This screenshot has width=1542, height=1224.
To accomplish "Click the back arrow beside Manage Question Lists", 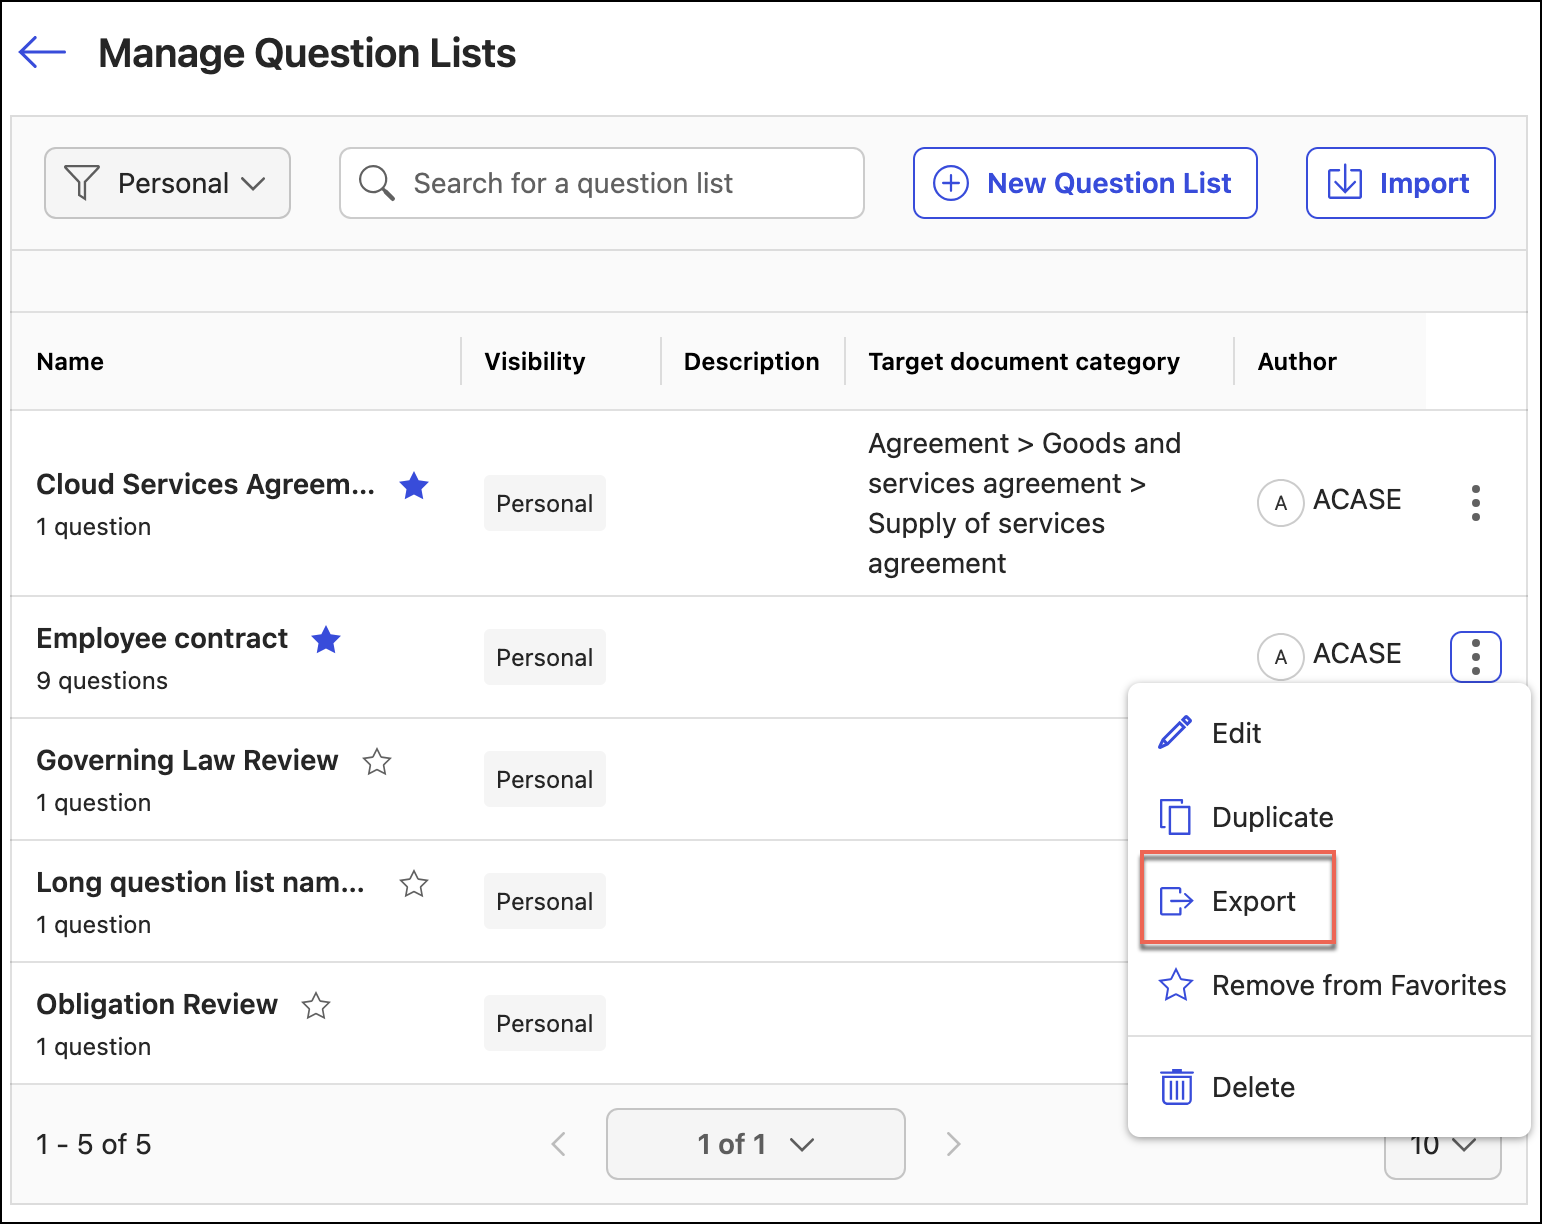I will pyautogui.click(x=42, y=52).
